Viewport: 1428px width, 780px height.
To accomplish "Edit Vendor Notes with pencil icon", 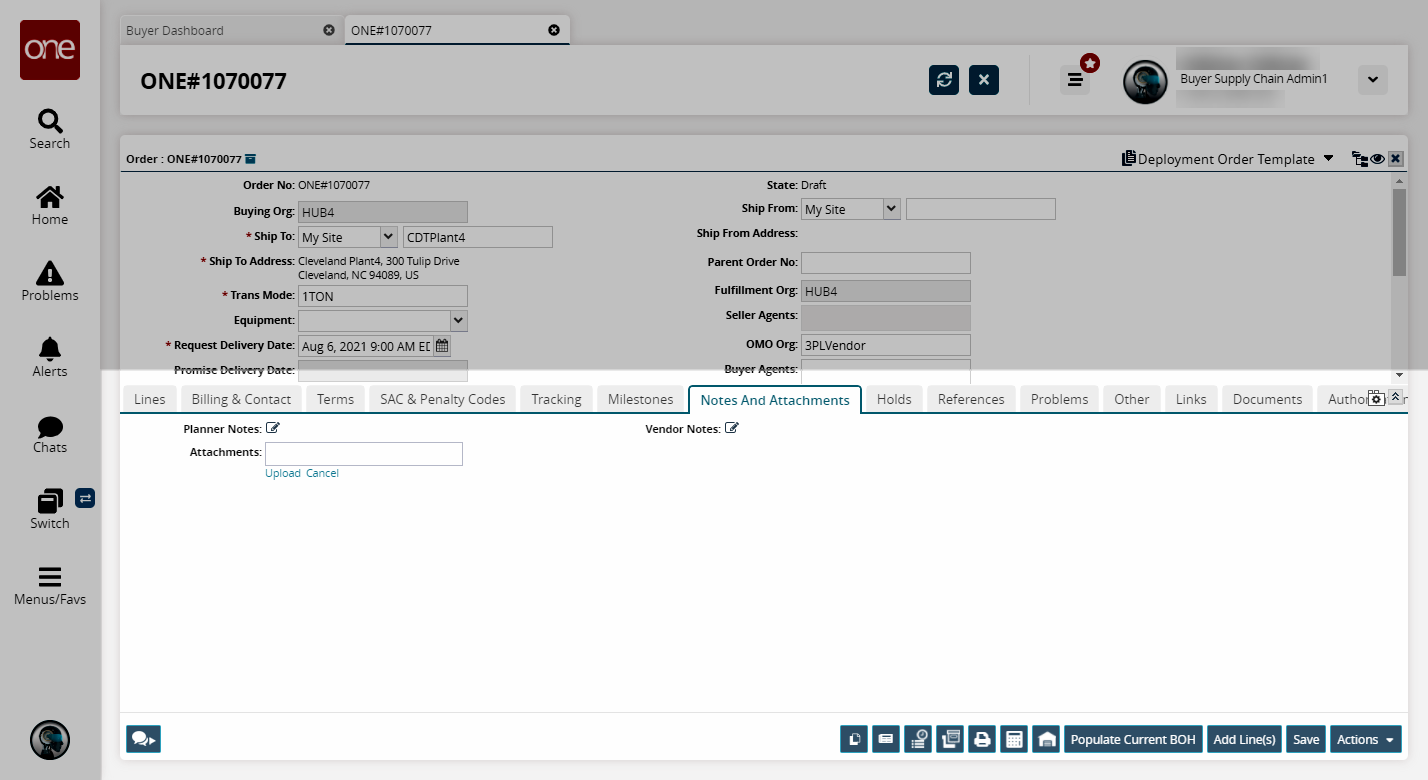I will [732, 428].
